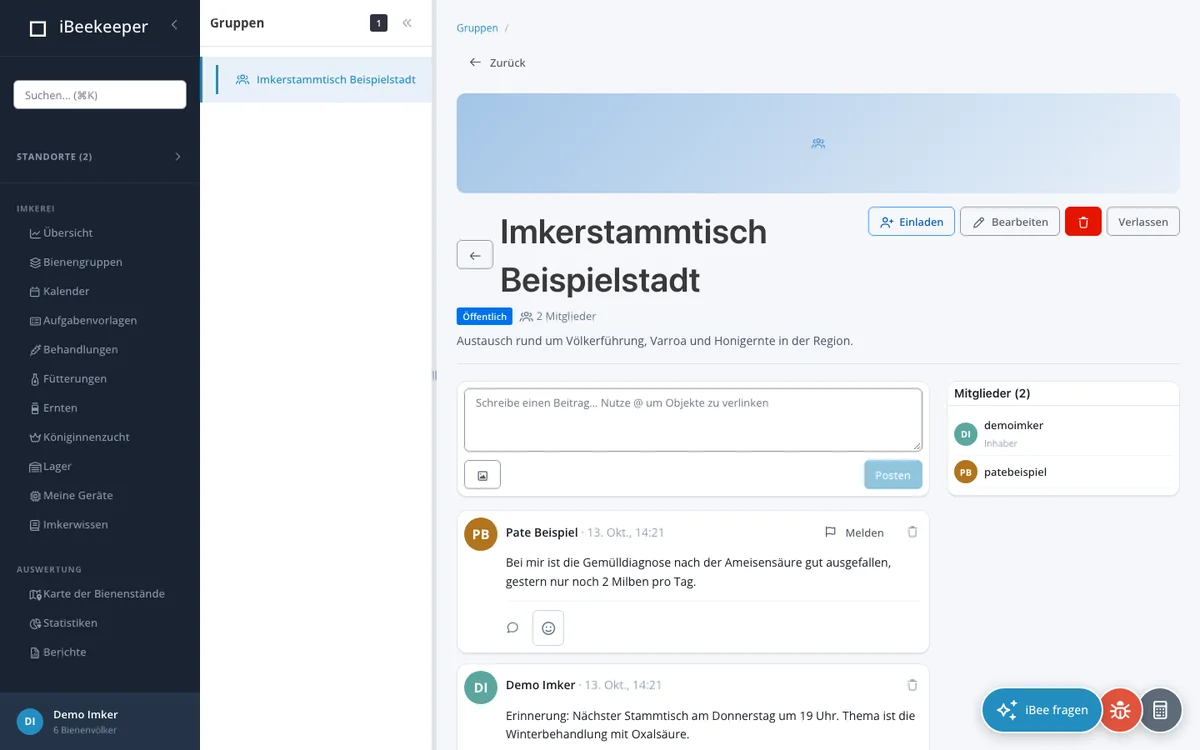The height and width of the screenshot is (750, 1200).
Task: Click the Zurück back link
Action: [x=497, y=63]
